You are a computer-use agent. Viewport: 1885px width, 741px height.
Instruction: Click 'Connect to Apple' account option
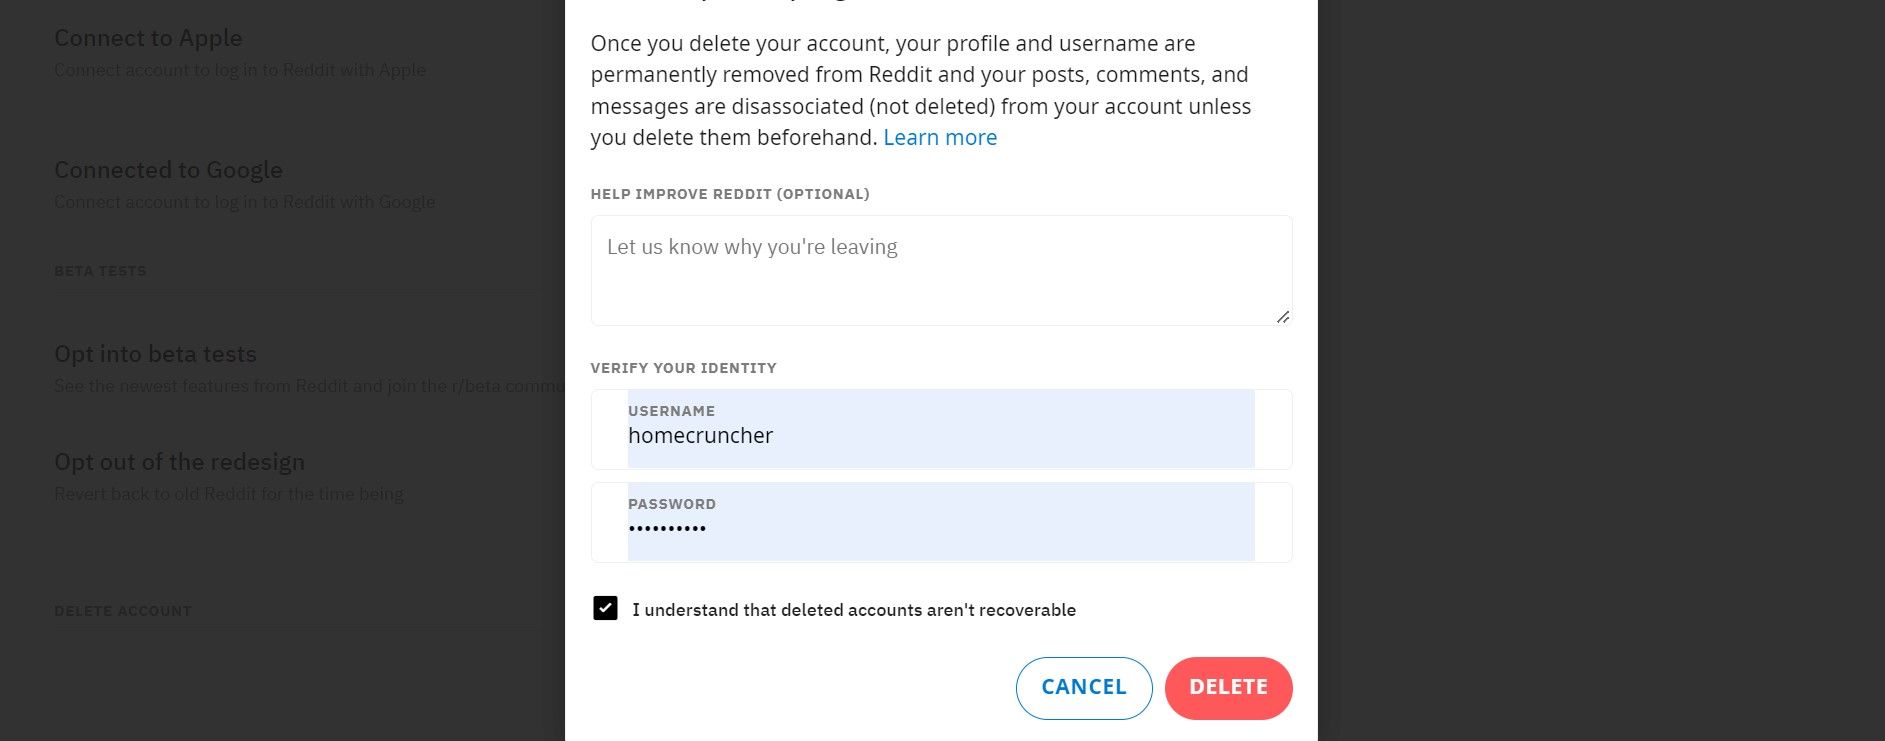point(147,38)
